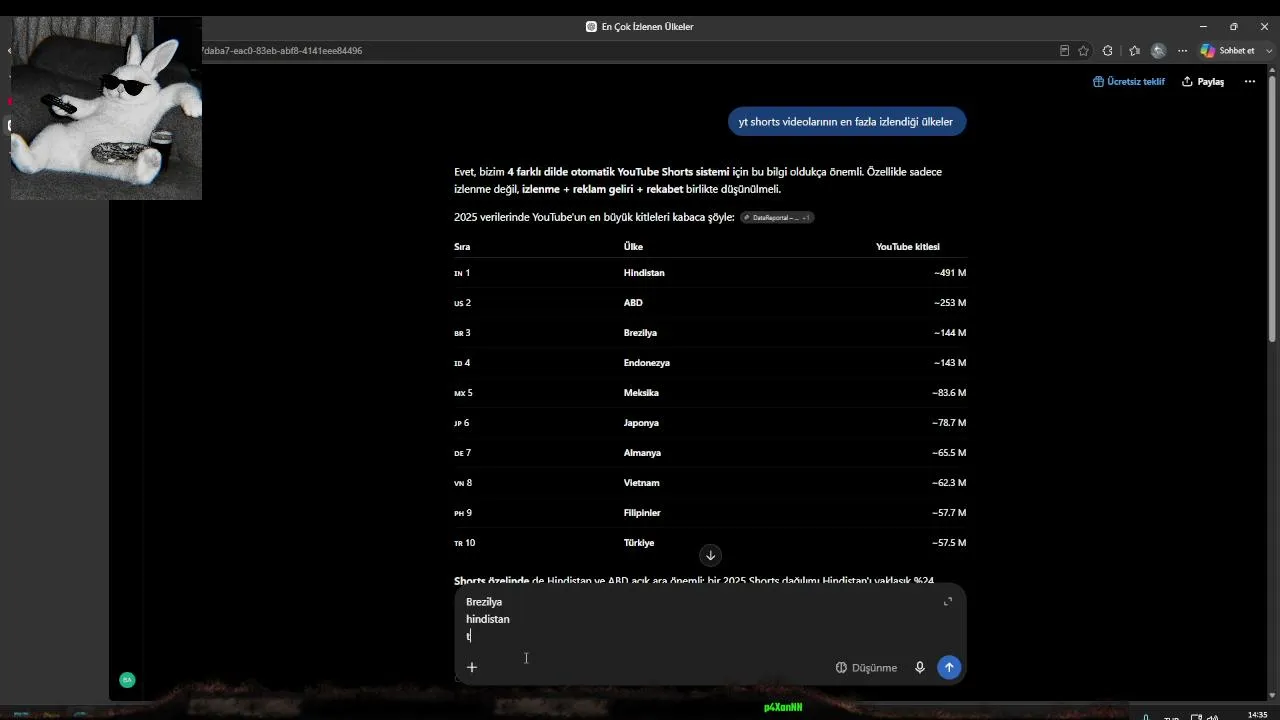Click the IN 1 rank cell
The width and height of the screenshot is (1280, 720).
click(x=462, y=273)
